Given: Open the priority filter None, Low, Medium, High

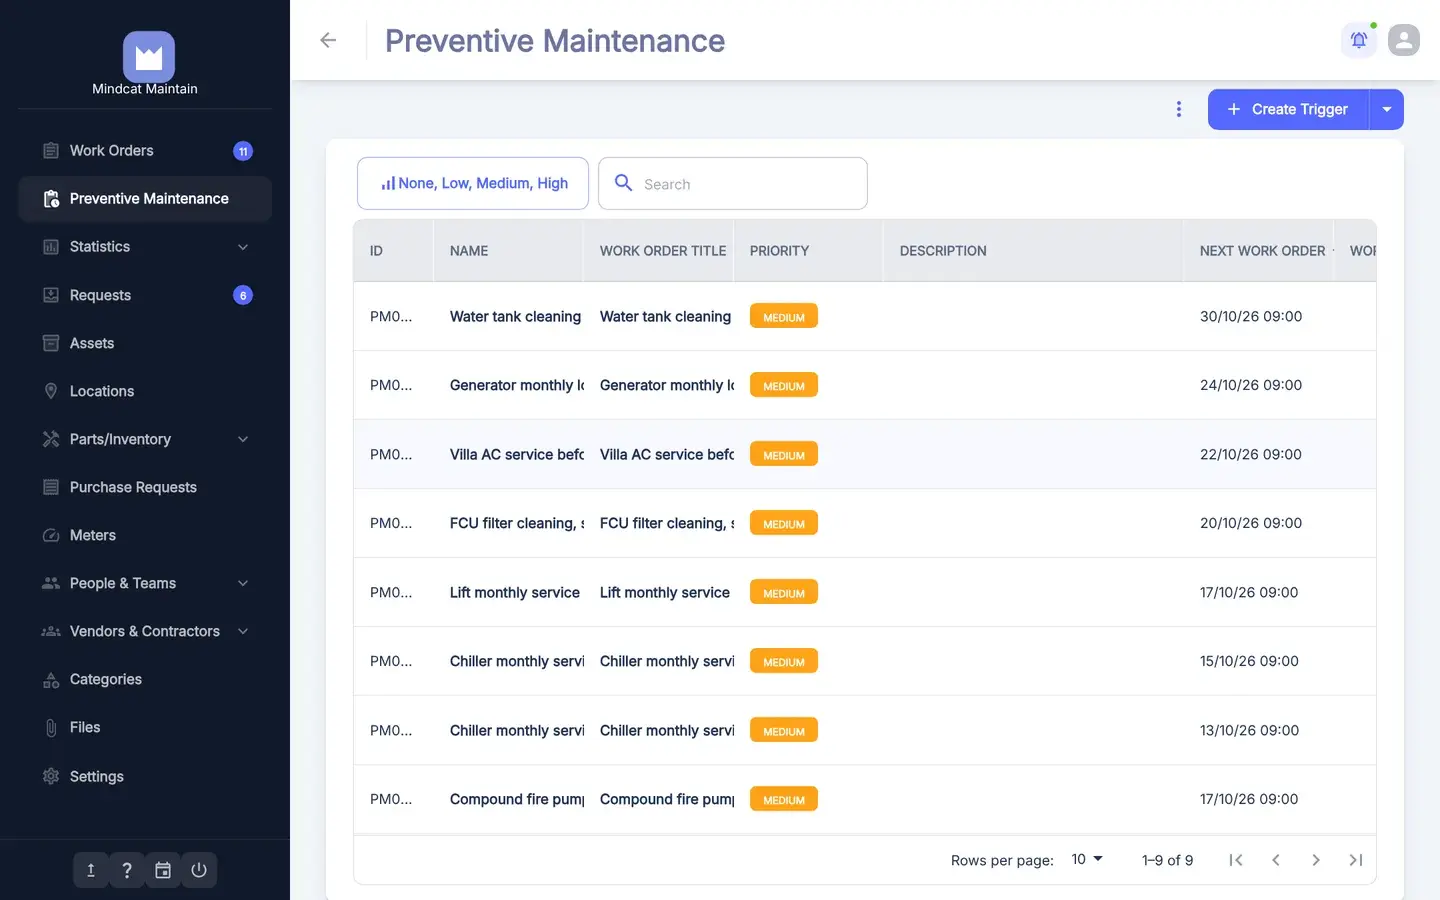Looking at the screenshot, I should 473,183.
